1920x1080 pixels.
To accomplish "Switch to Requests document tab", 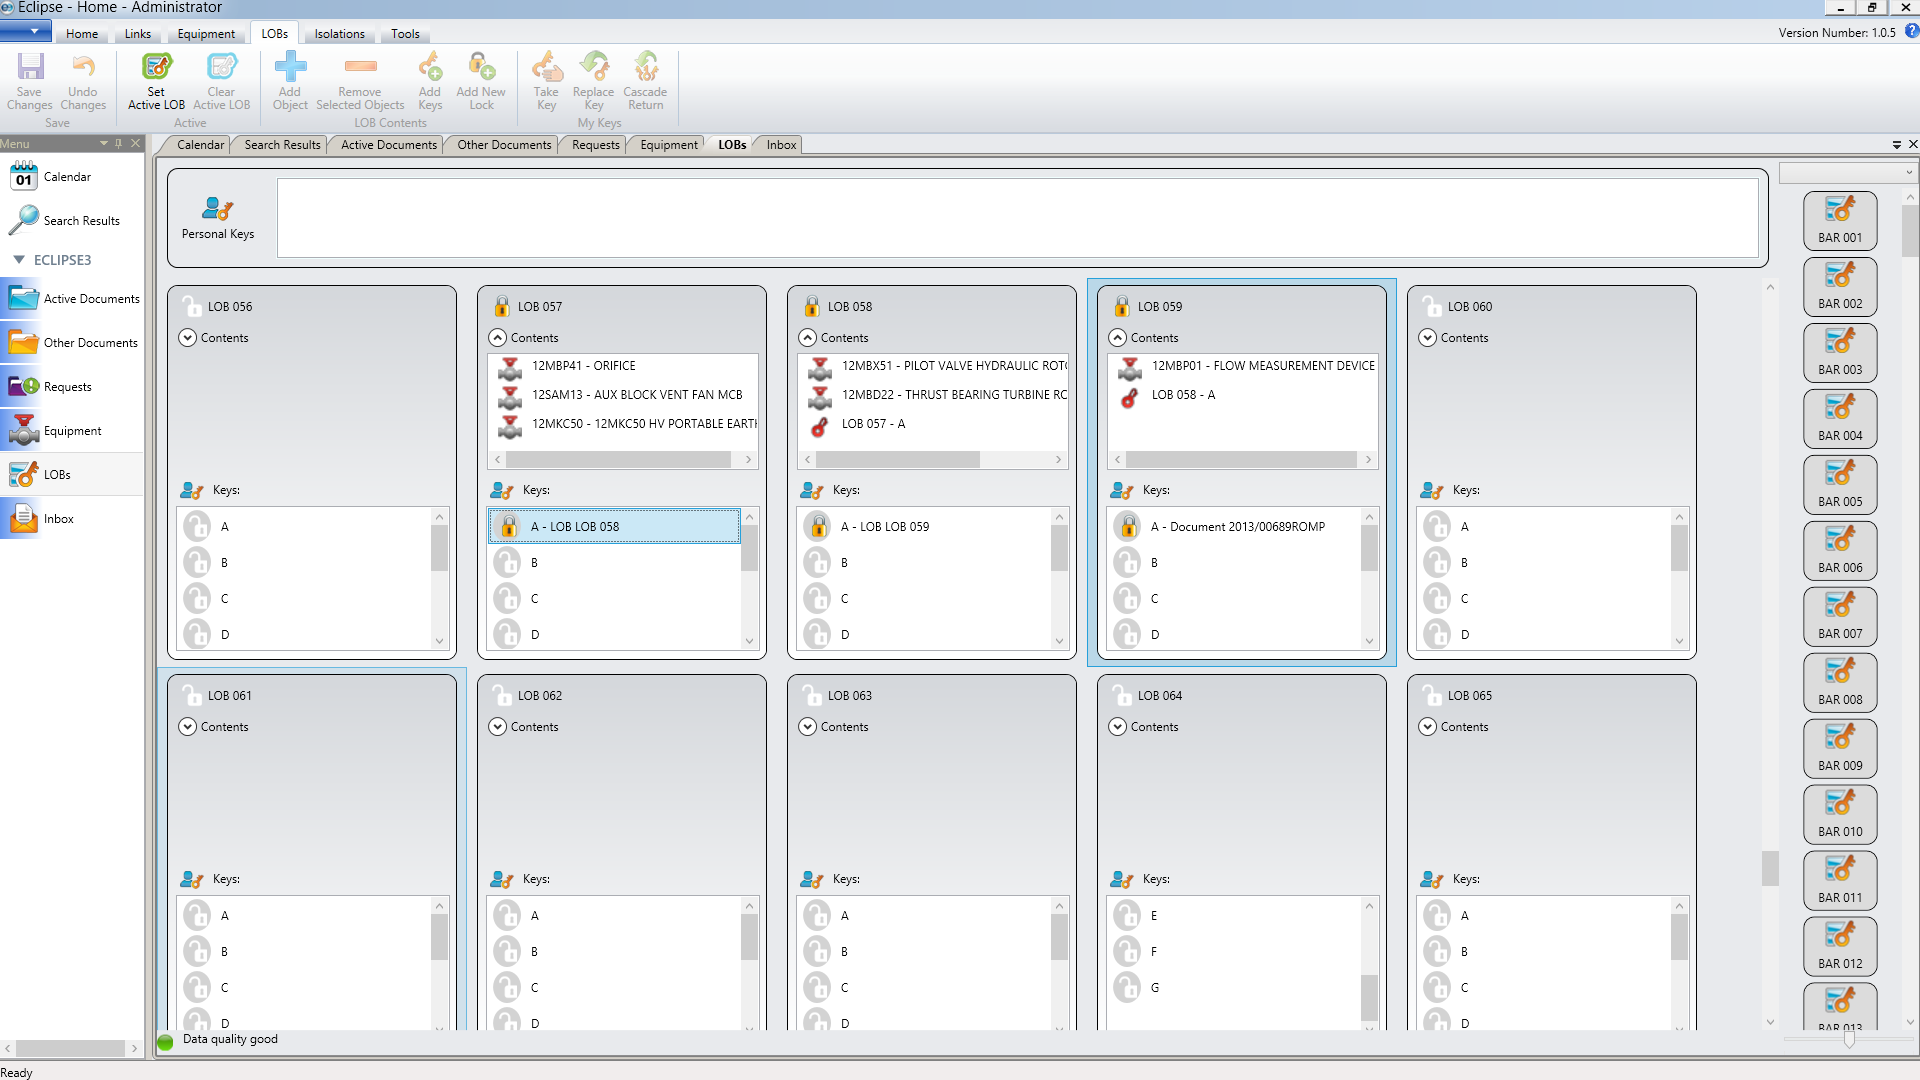I will click(x=596, y=145).
